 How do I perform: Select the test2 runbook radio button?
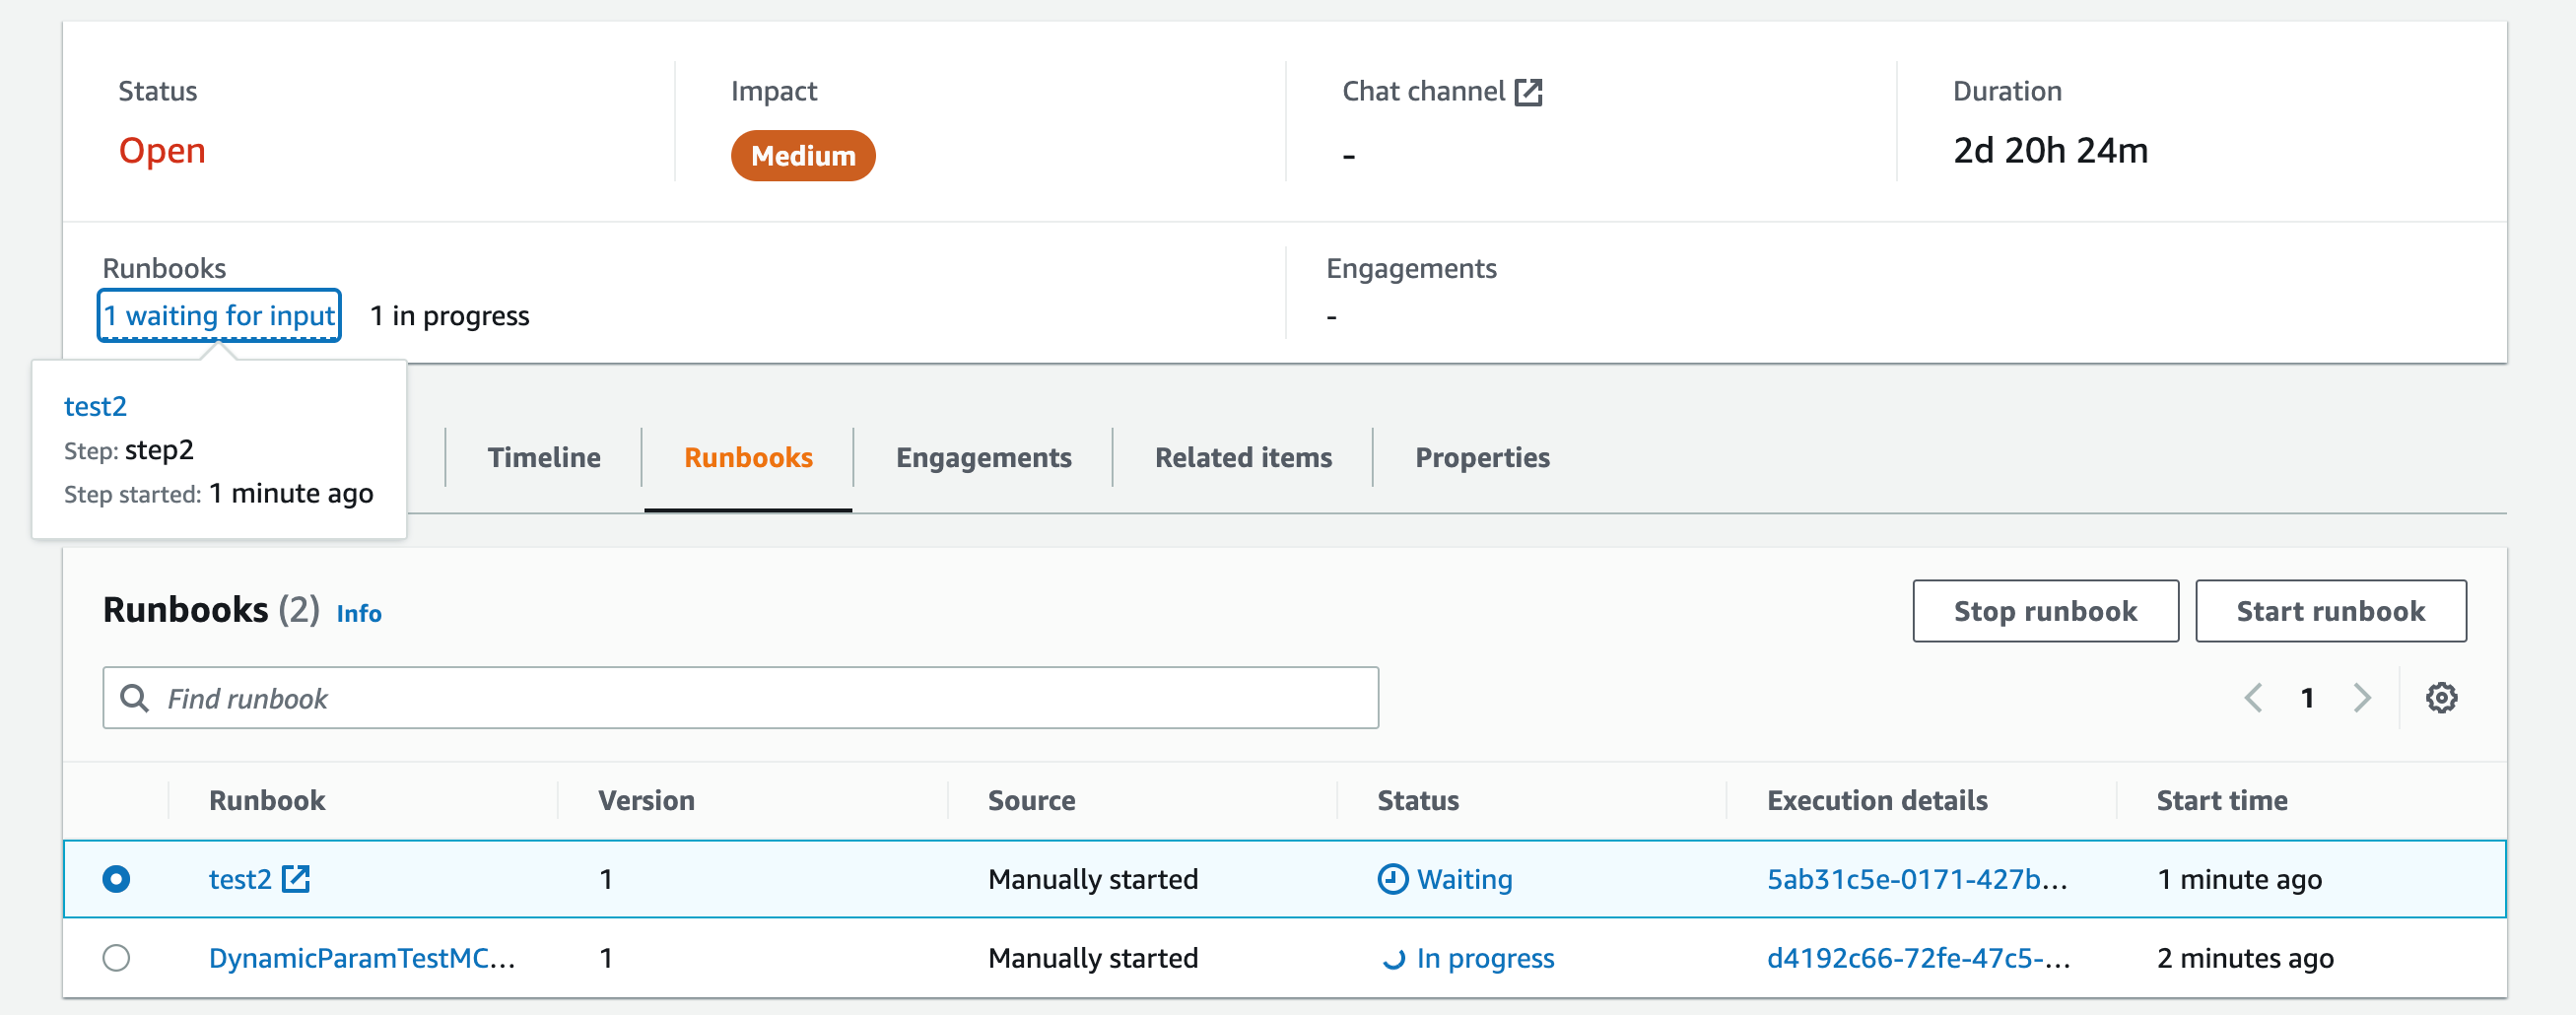[x=116, y=878]
